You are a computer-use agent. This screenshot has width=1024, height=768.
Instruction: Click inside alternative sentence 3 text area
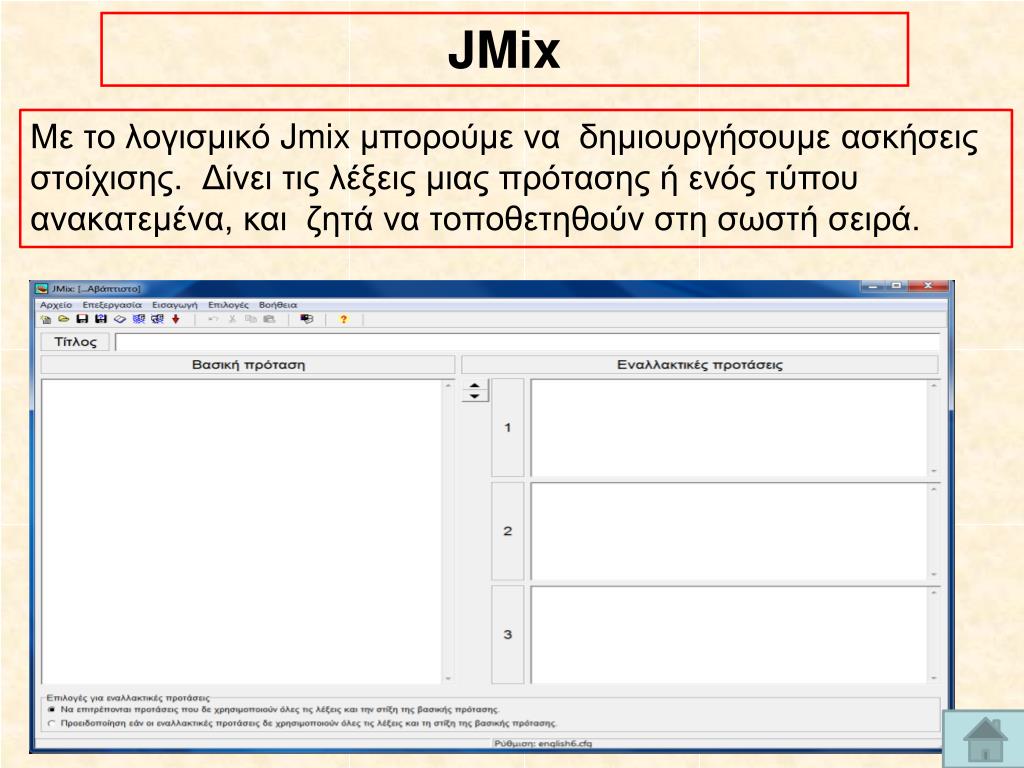729,634
